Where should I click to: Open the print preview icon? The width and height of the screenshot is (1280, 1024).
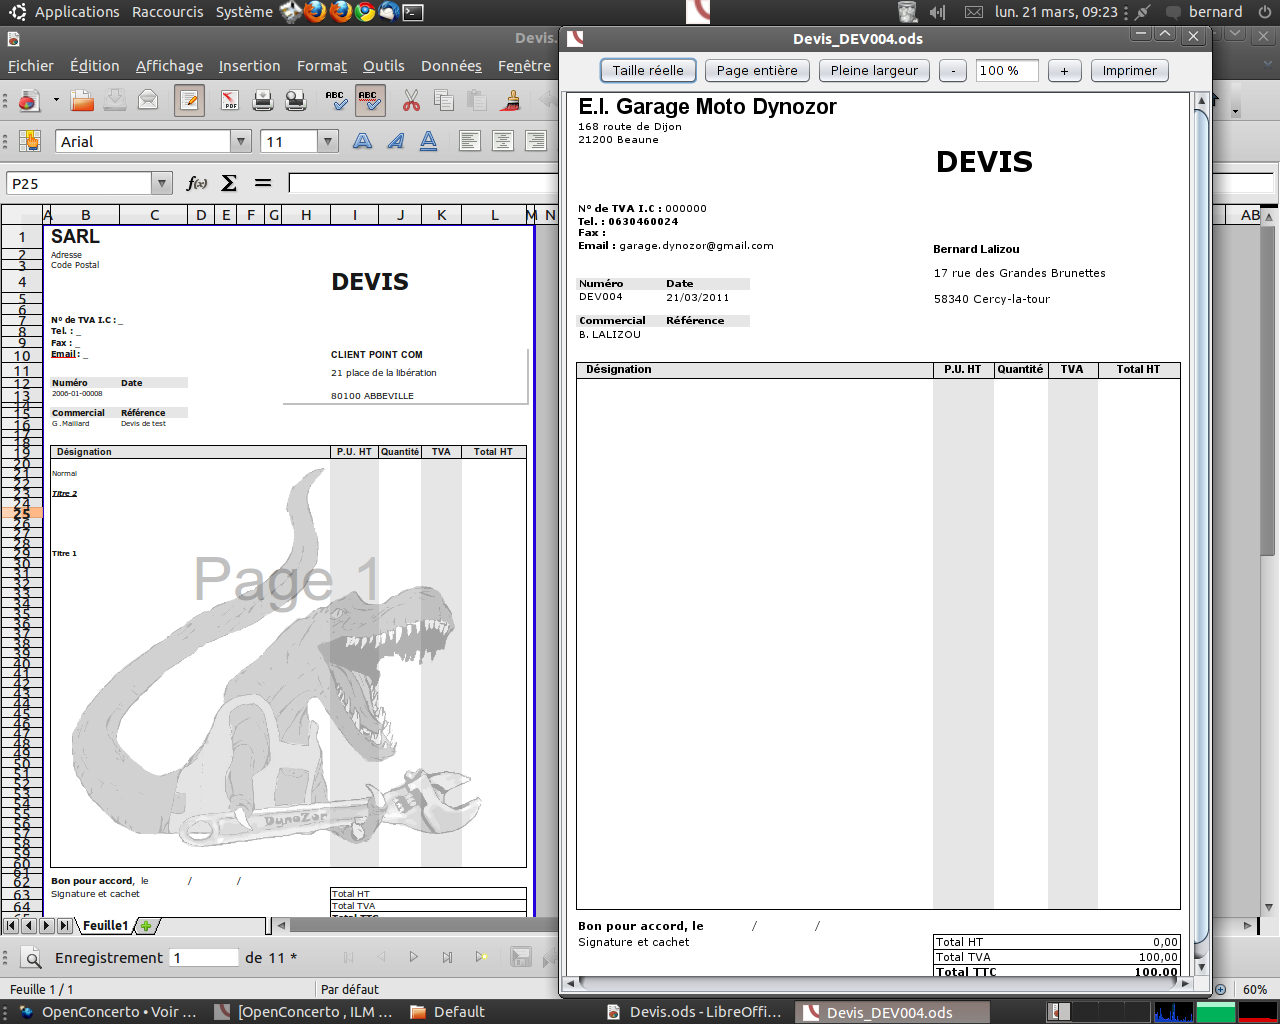pos(296,100)
